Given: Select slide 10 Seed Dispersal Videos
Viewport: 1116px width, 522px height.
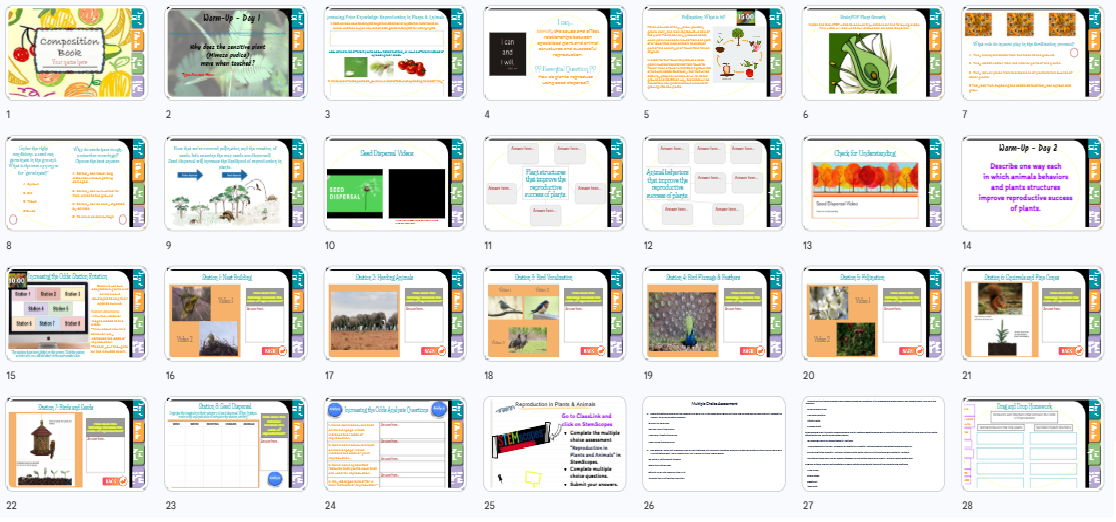Looking at the screenshot, I should point(395,184).
